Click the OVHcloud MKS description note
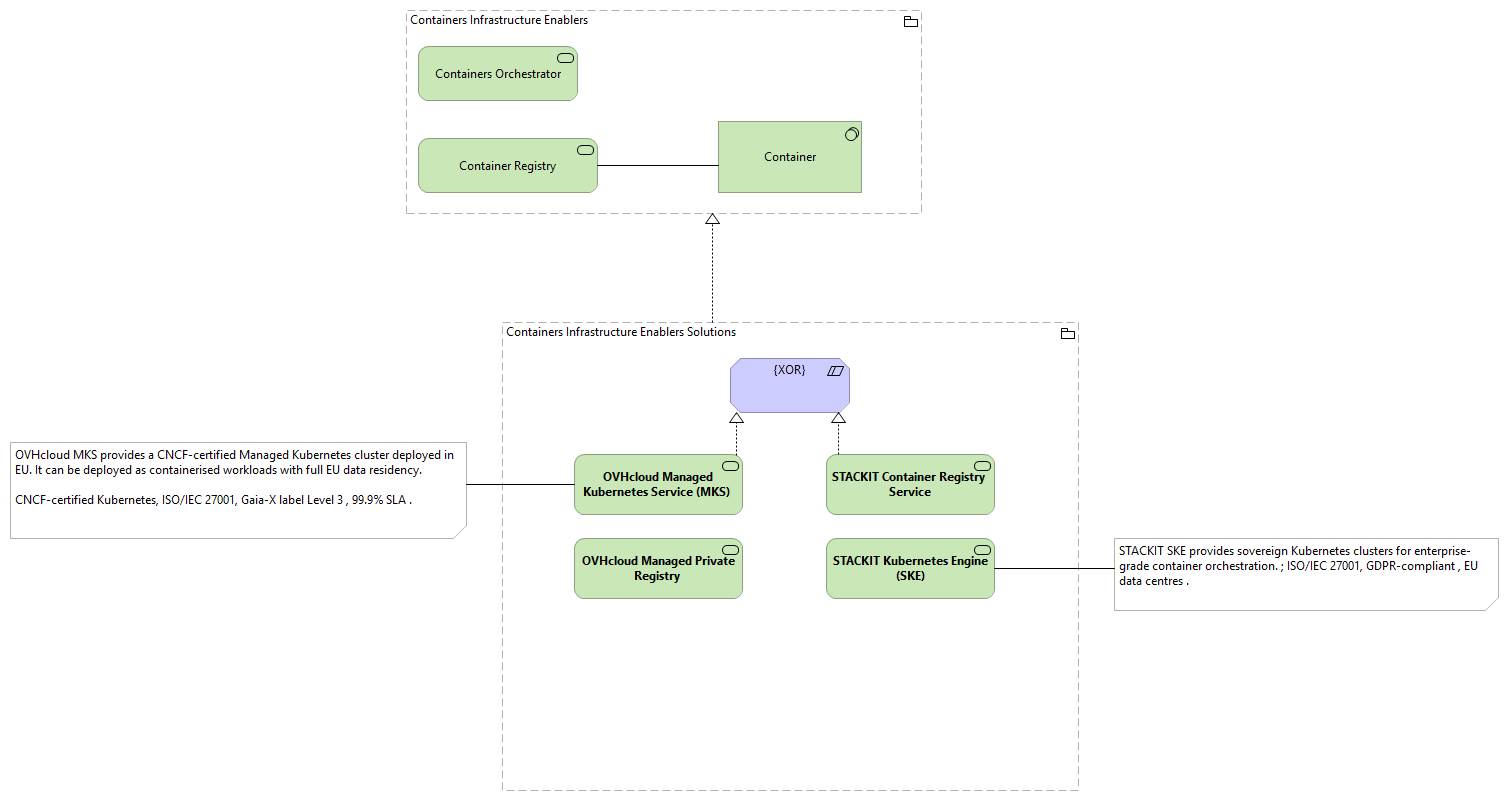The height and width of the screenshot is (801, 1509). (238, 491)
